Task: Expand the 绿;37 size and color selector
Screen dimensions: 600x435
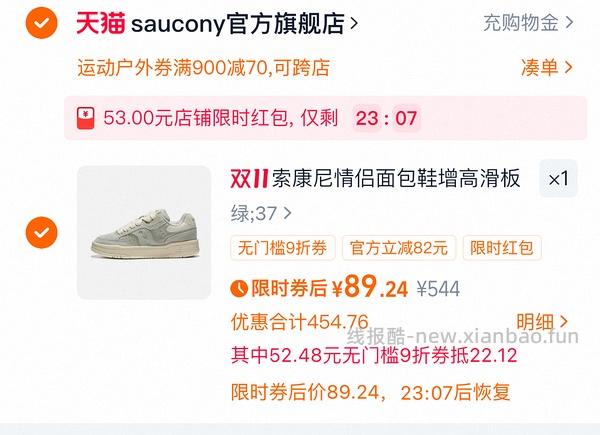Action: click(x=261, y=213)
